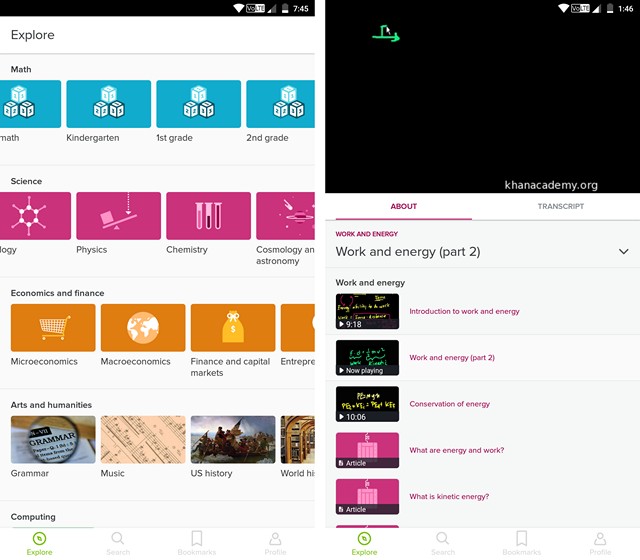Image resolution: width=640 pixels, height=560 pixels.
Task: Open Introduction to work and energy link
Action: click(464, 311)
